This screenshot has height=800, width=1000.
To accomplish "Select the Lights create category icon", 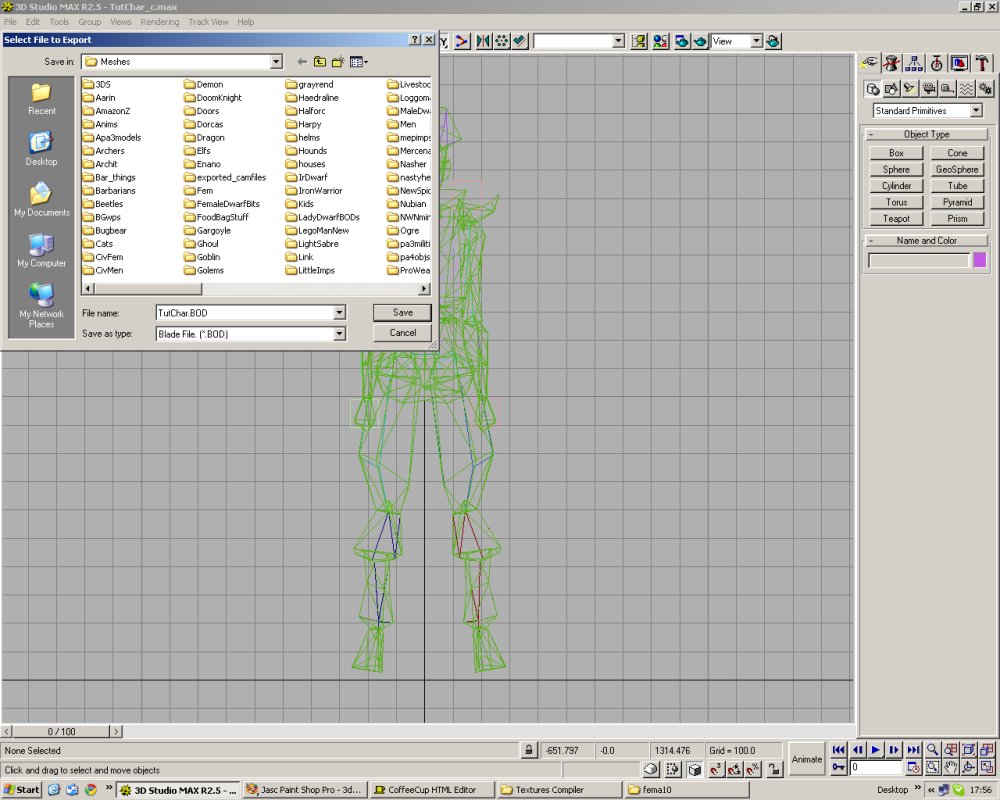I will coord(910,89).
